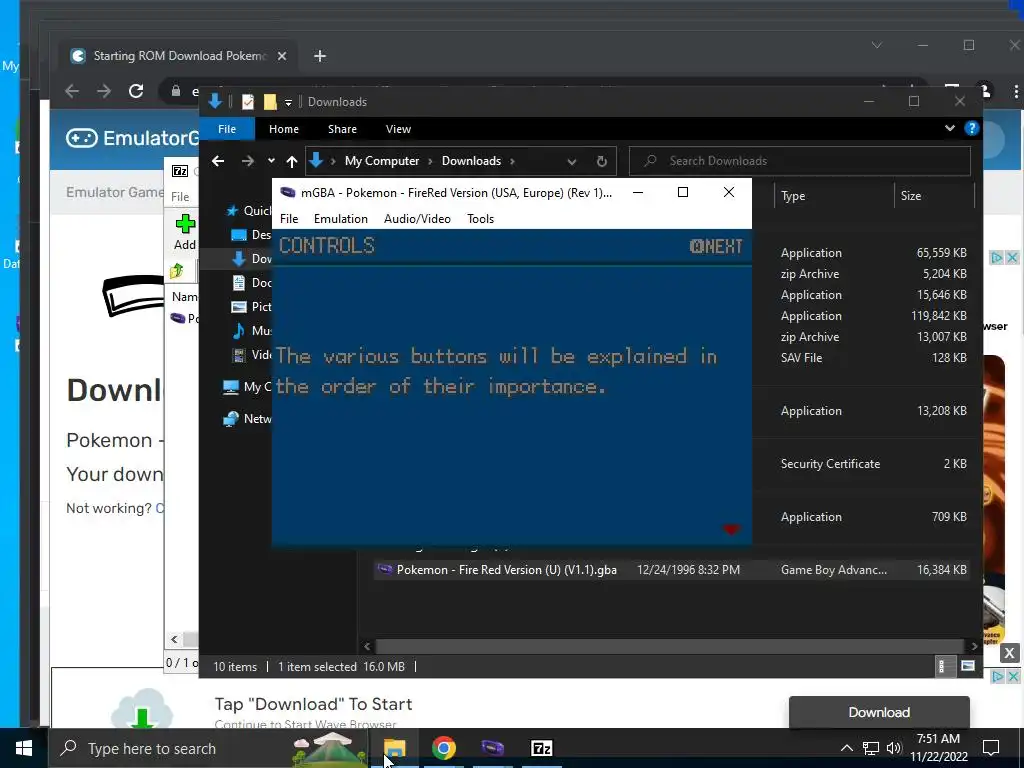
Task: Click the Download ad button
Action: [879, 712]
